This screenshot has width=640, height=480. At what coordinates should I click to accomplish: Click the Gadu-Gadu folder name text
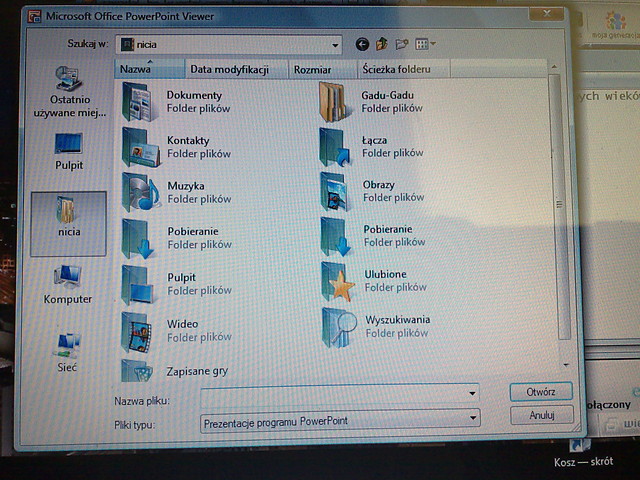[387, 95]
